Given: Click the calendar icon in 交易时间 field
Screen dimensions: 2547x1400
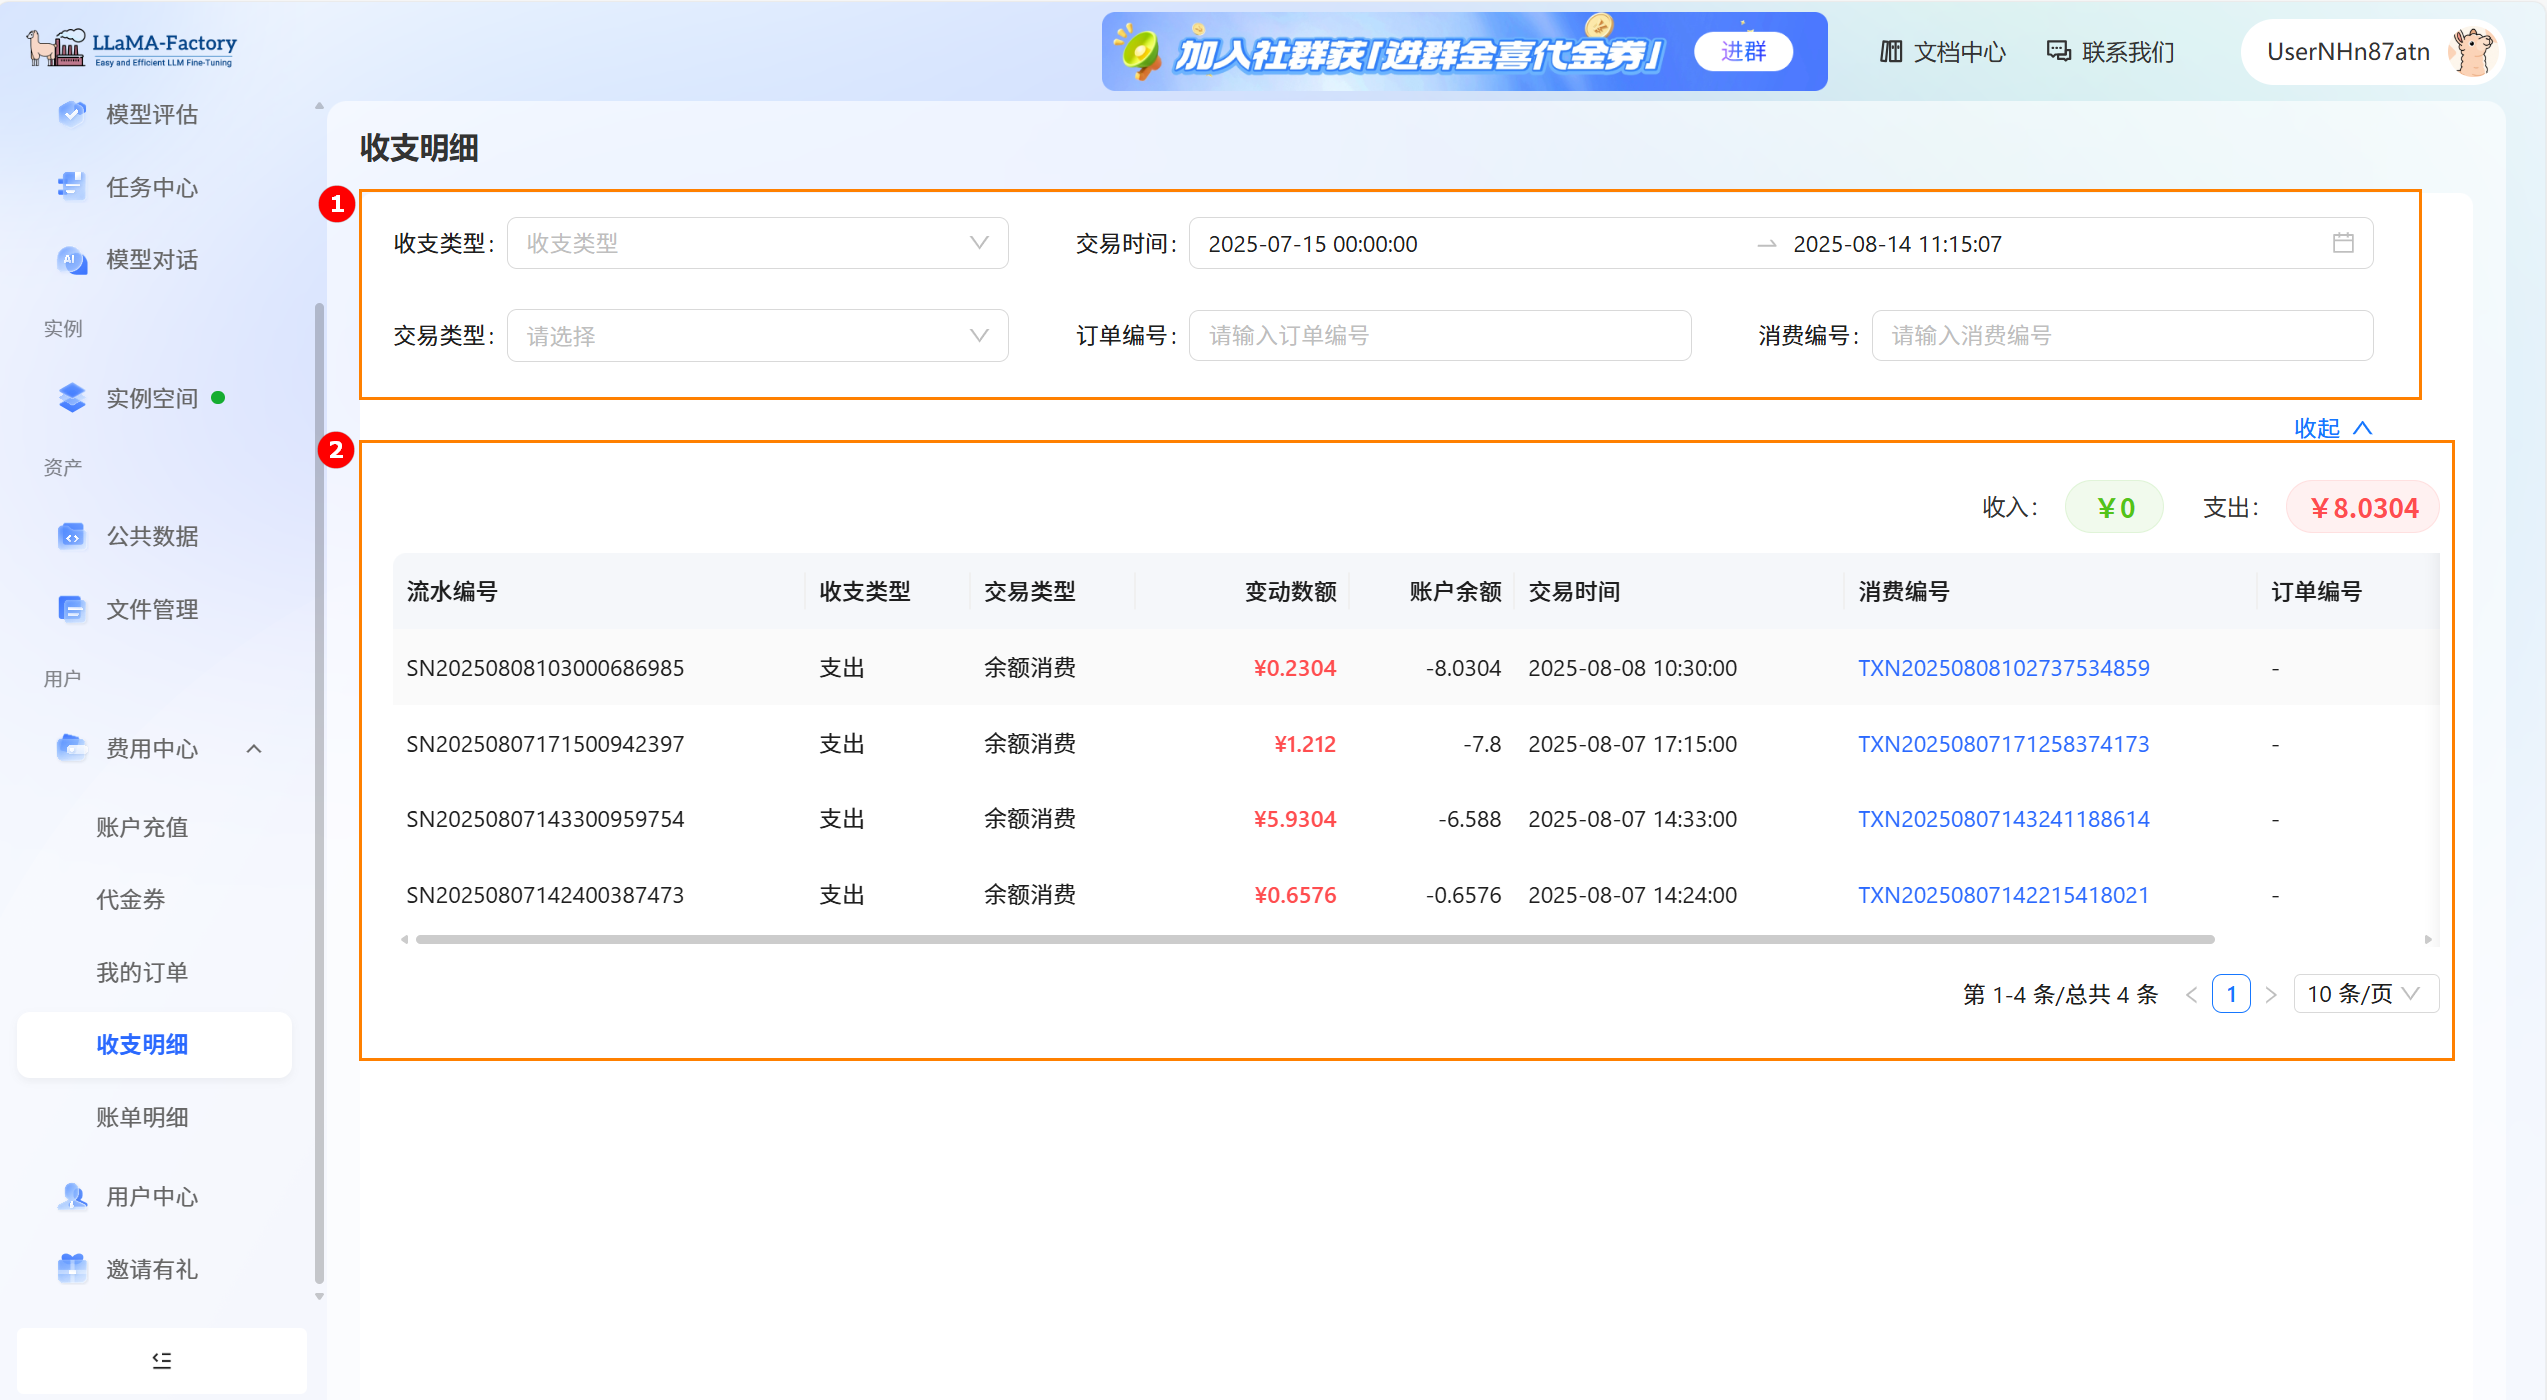Looking at the screenshot, I should coord(2342,243).
